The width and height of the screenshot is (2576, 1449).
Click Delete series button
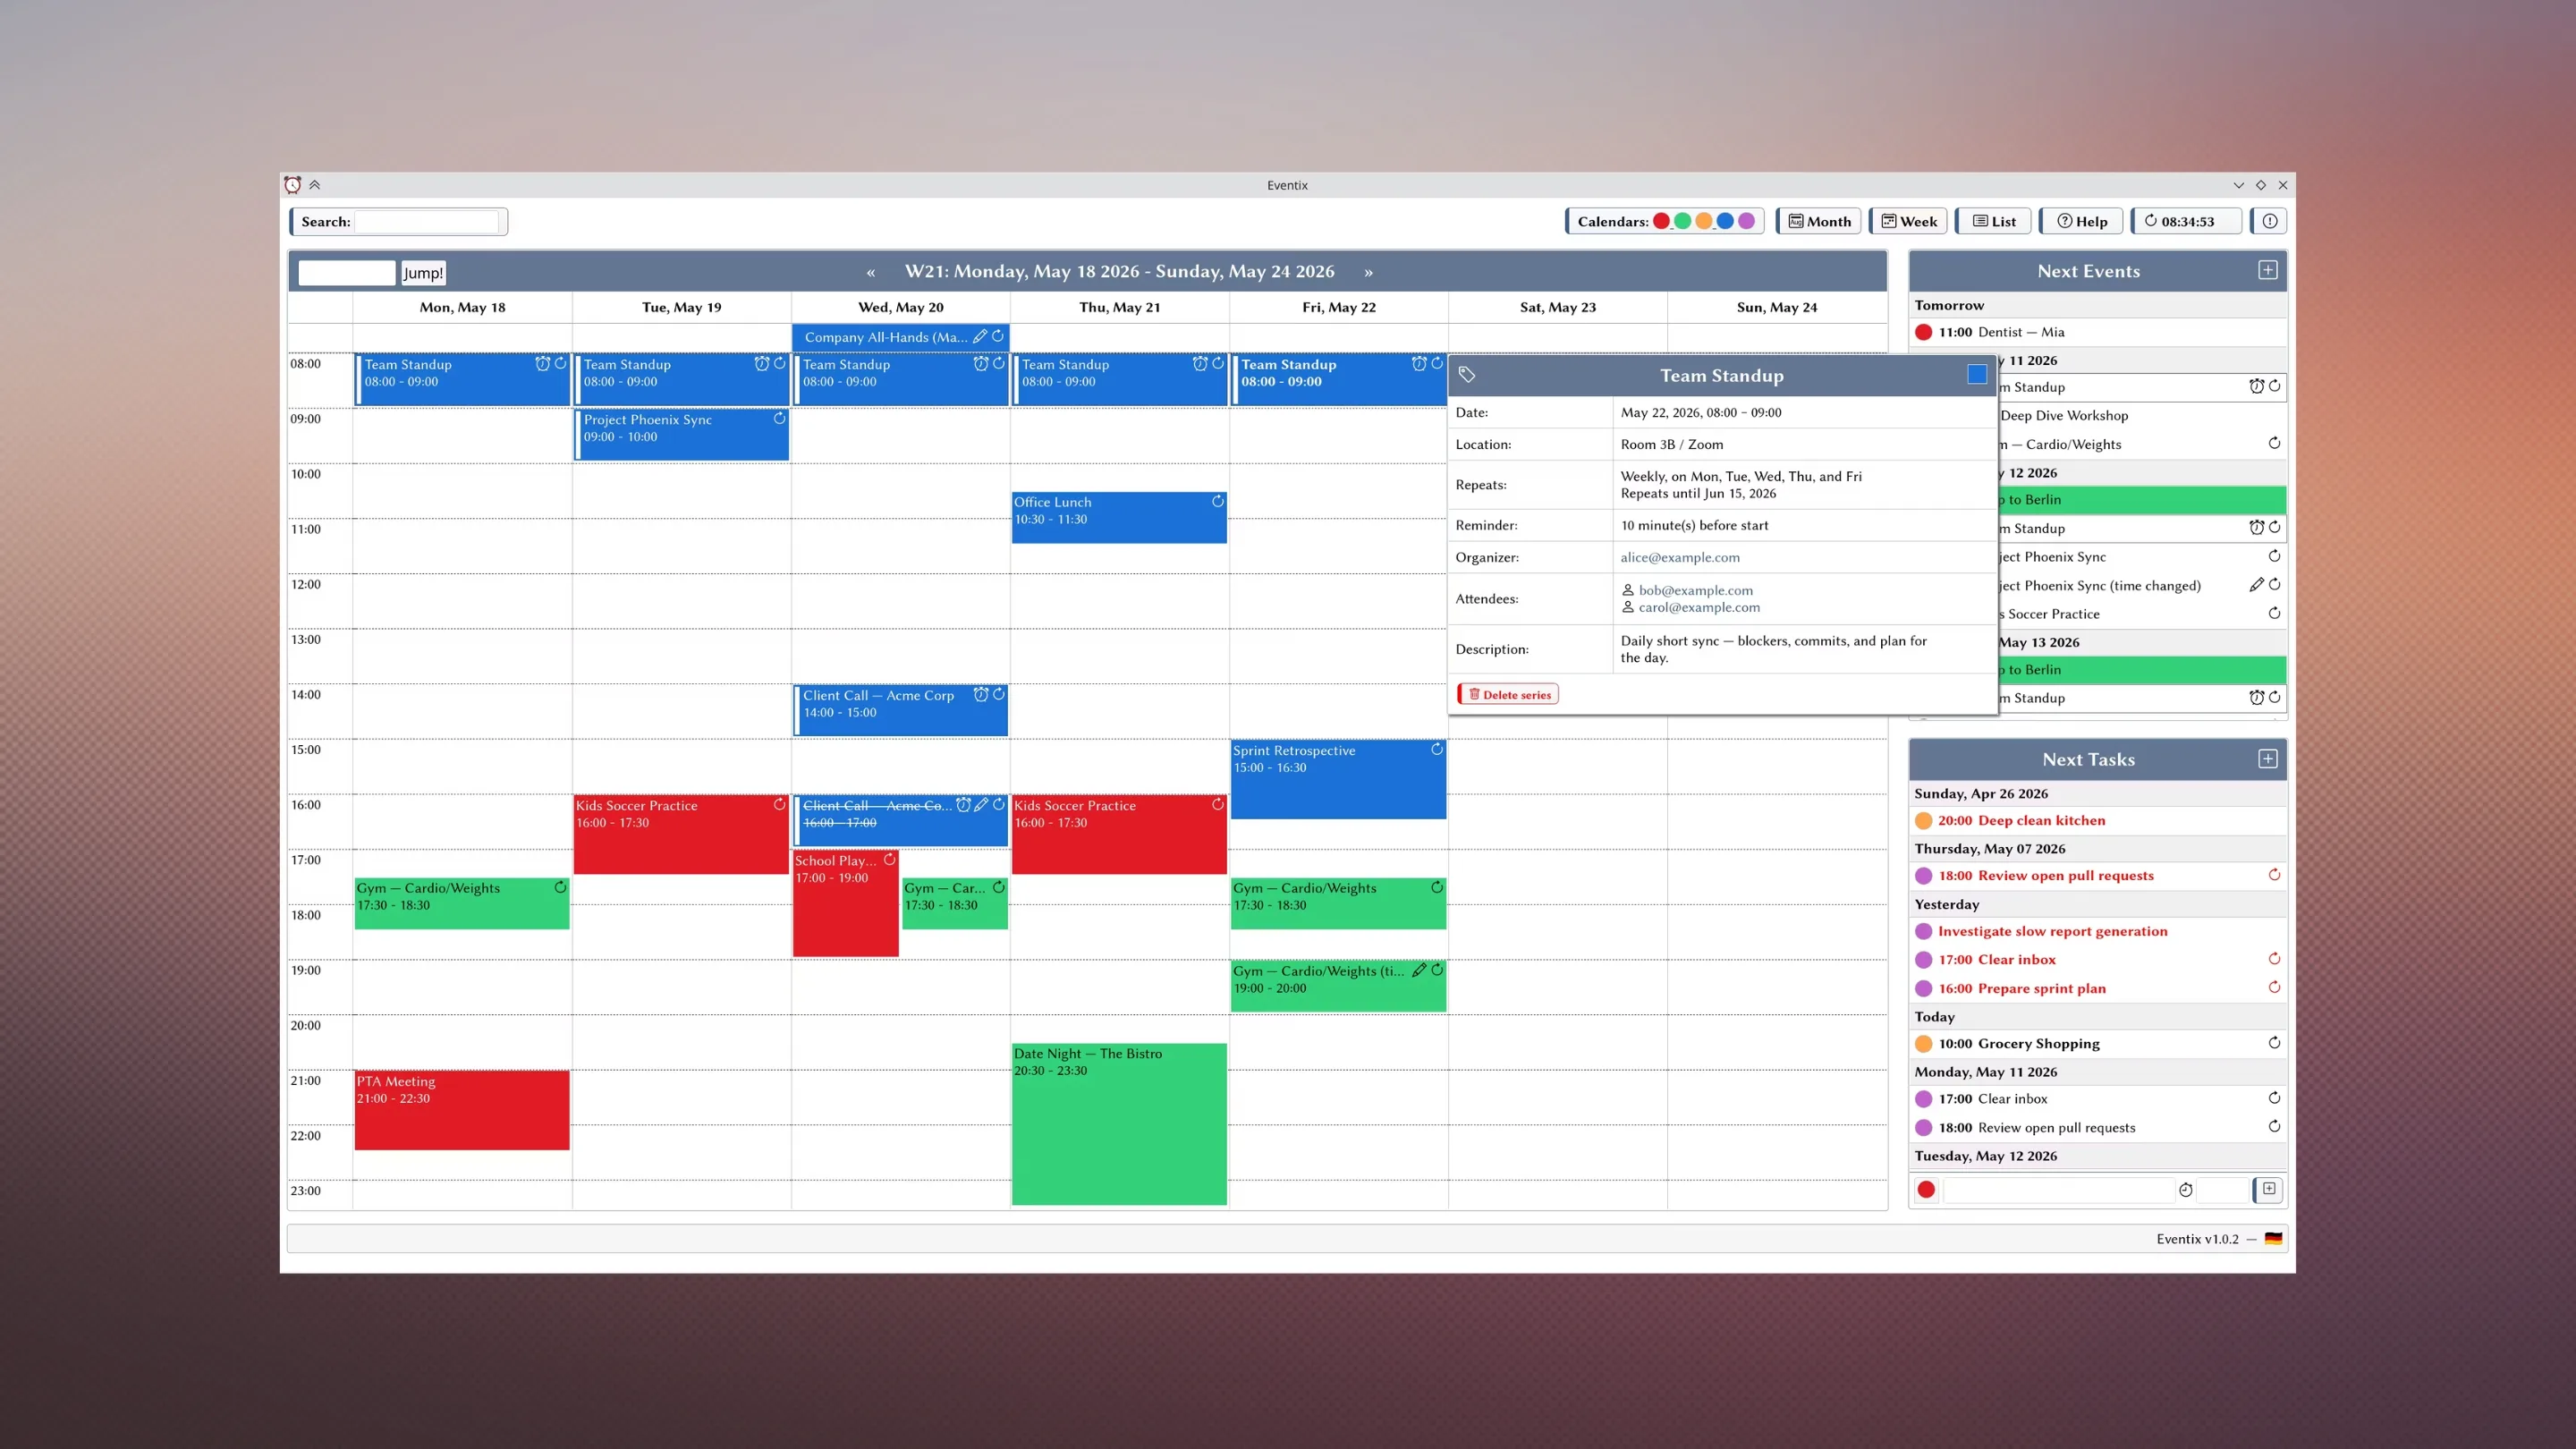pyautogui.click(x=1508, y=694)
